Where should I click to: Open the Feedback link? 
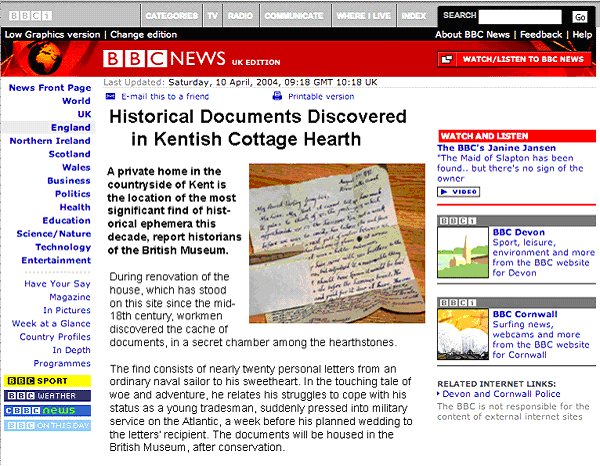[x=541, y=34]
